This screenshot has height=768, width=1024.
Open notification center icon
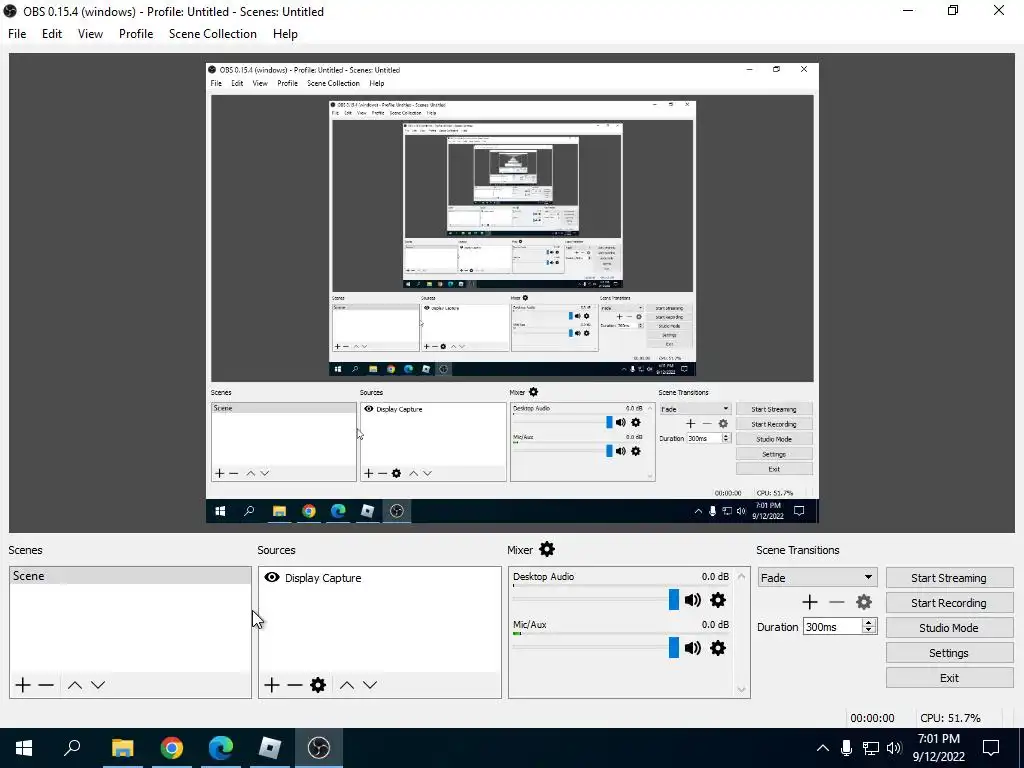(991, 748)
